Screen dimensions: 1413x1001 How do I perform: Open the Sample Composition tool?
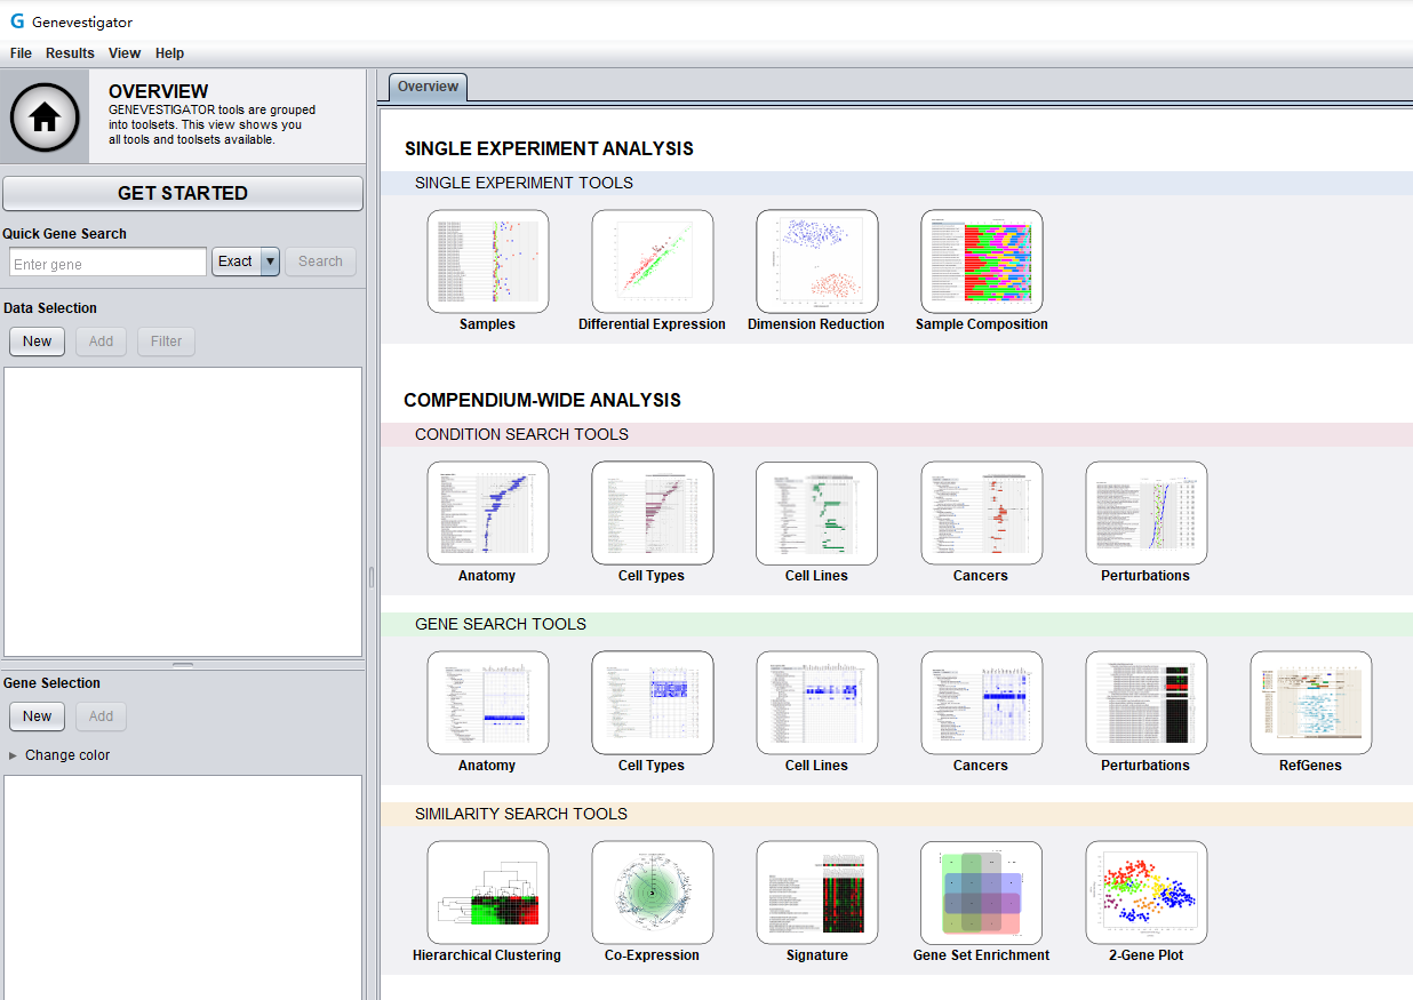982,261
